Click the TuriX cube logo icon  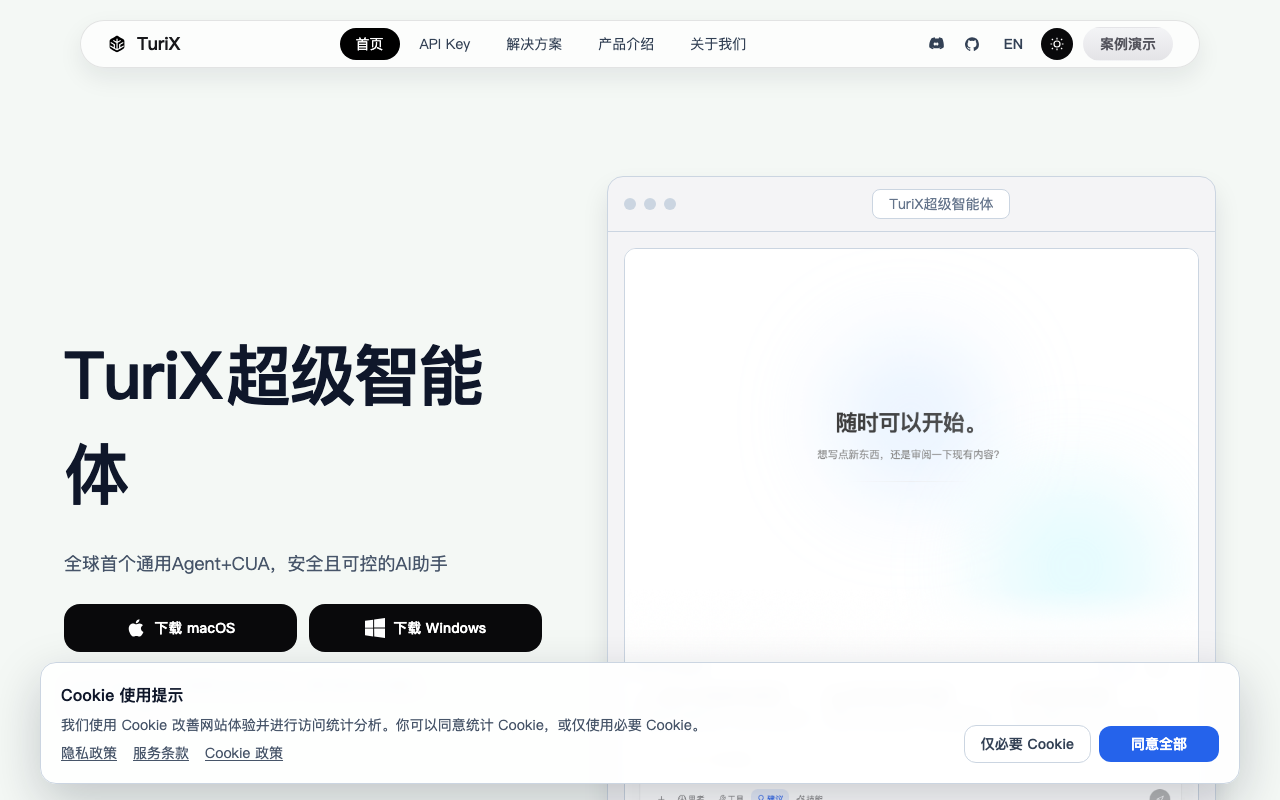click(117, 44)
